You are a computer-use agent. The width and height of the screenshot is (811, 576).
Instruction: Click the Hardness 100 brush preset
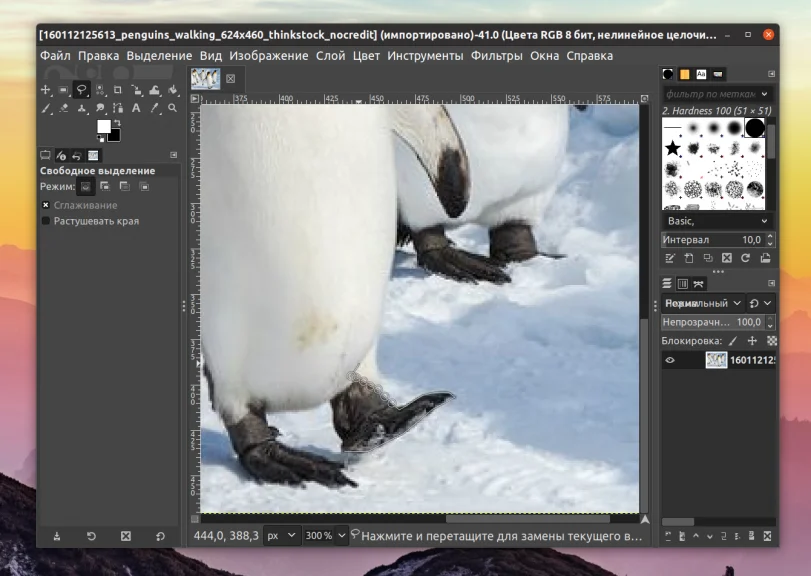(x=754, y=128)
